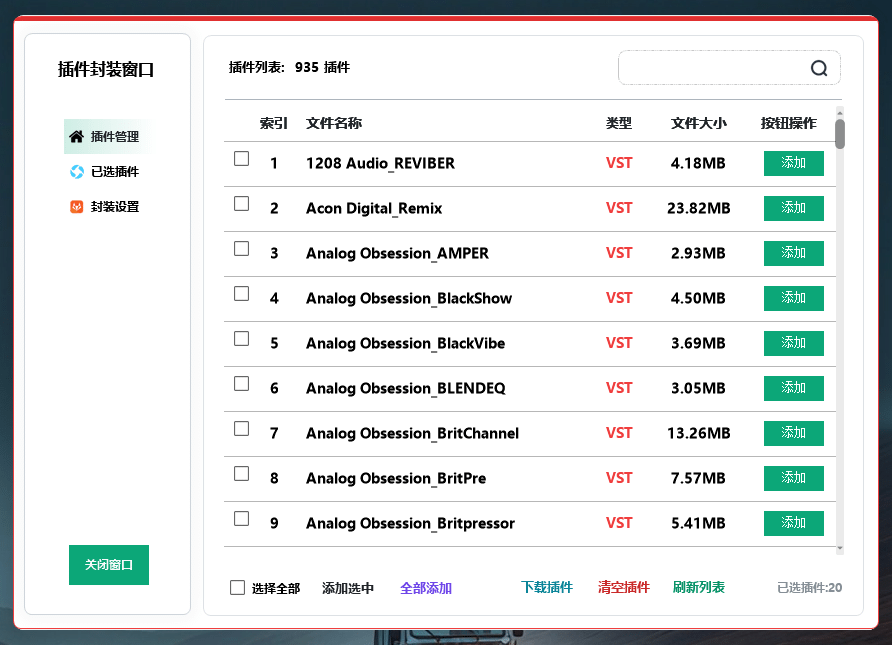The height and width of the screenshot is (645, 892).
Task: Click 添加 for Analog Obsession_BlackShow
Action: (x=794, y=298)
